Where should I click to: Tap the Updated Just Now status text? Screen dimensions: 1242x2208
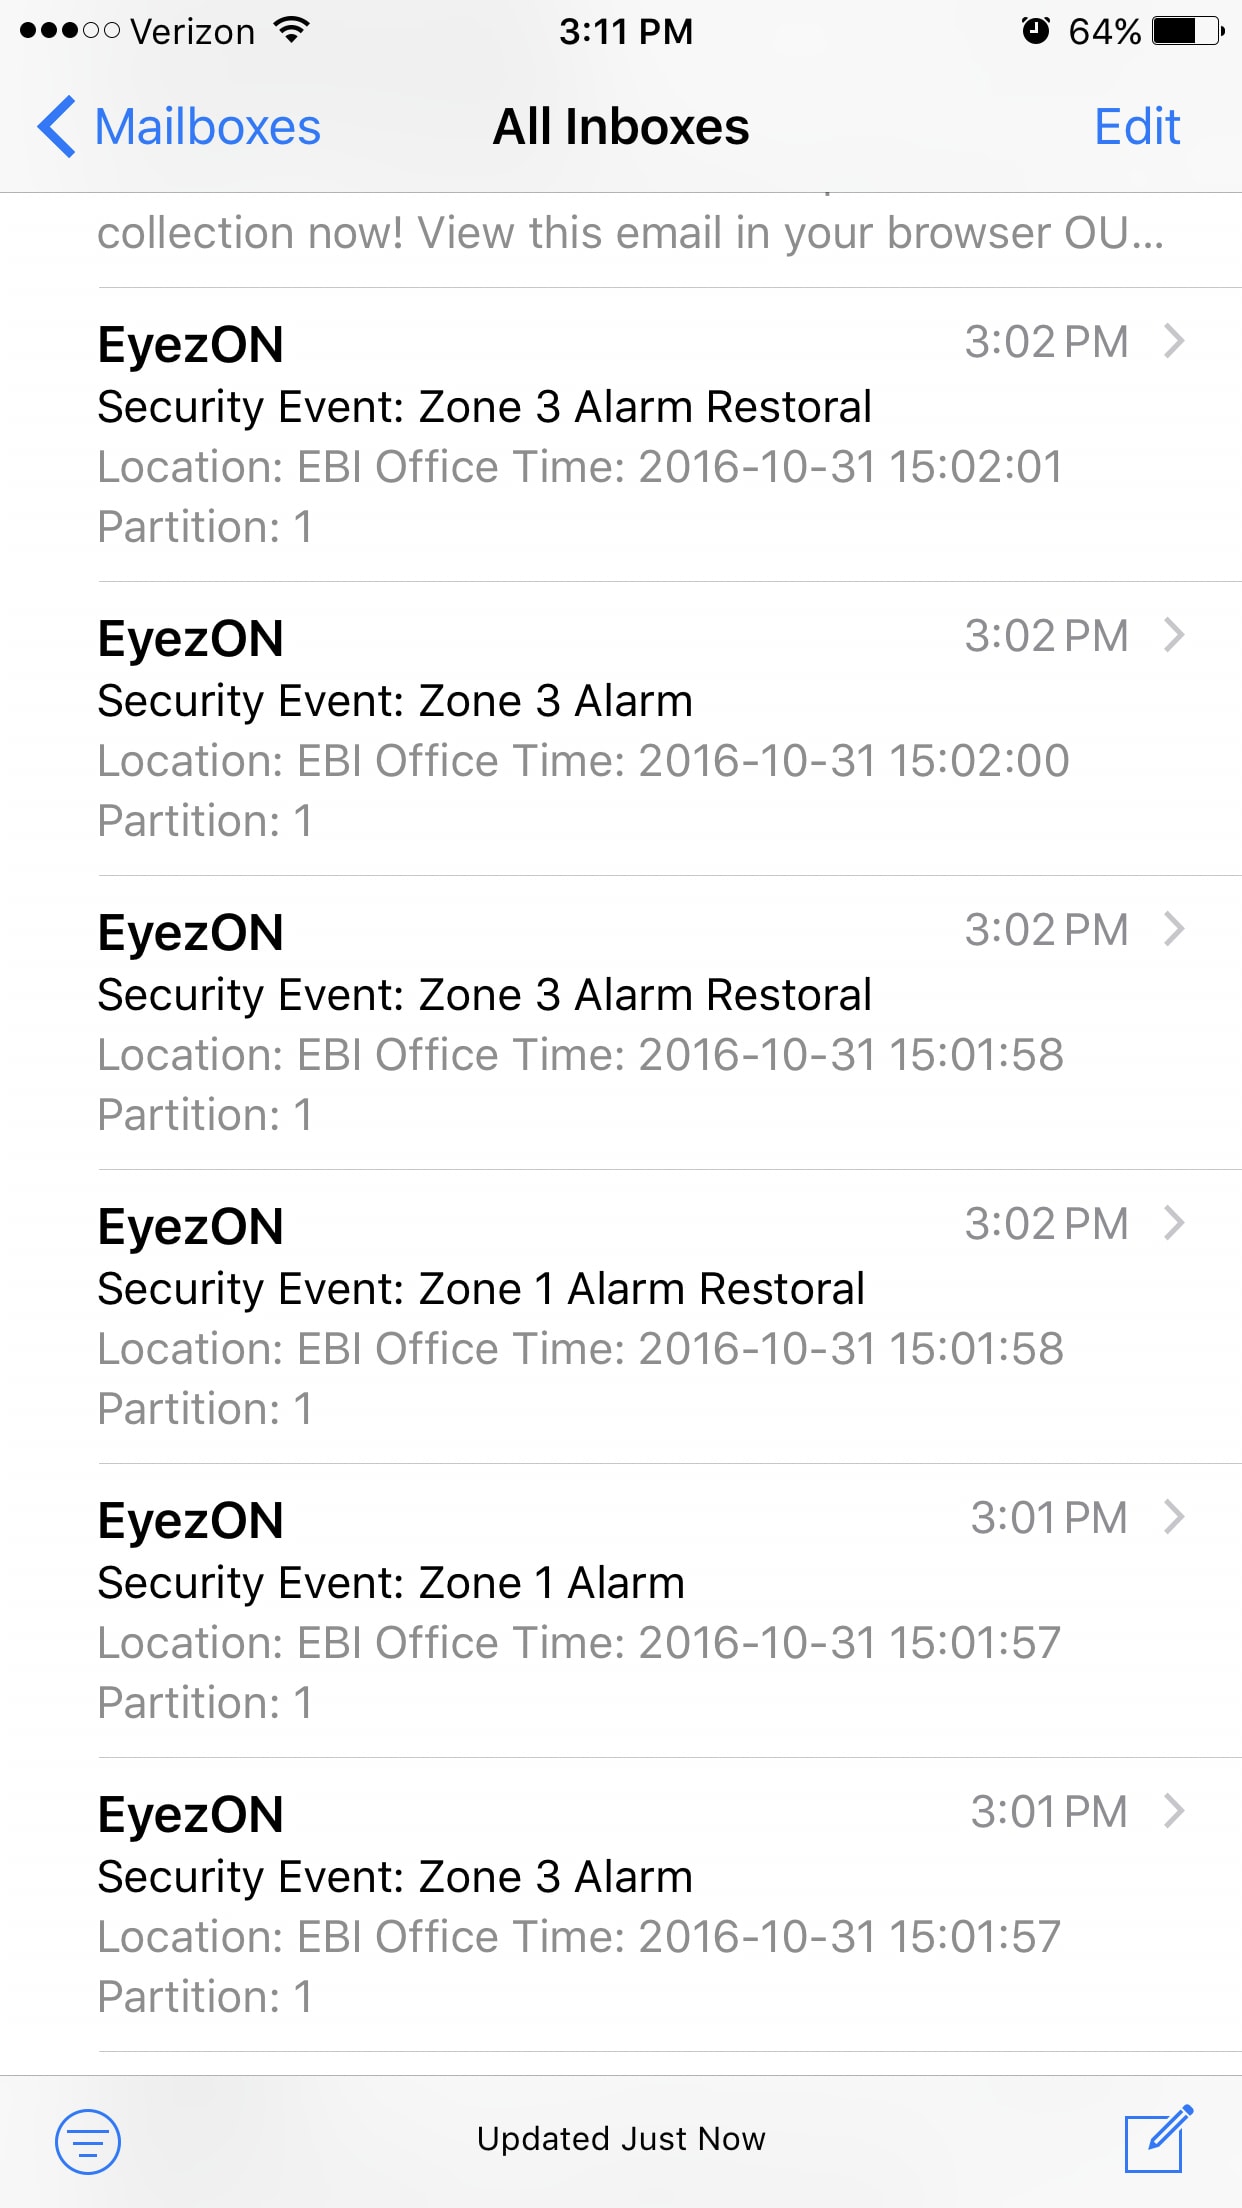pos(621,2139)
